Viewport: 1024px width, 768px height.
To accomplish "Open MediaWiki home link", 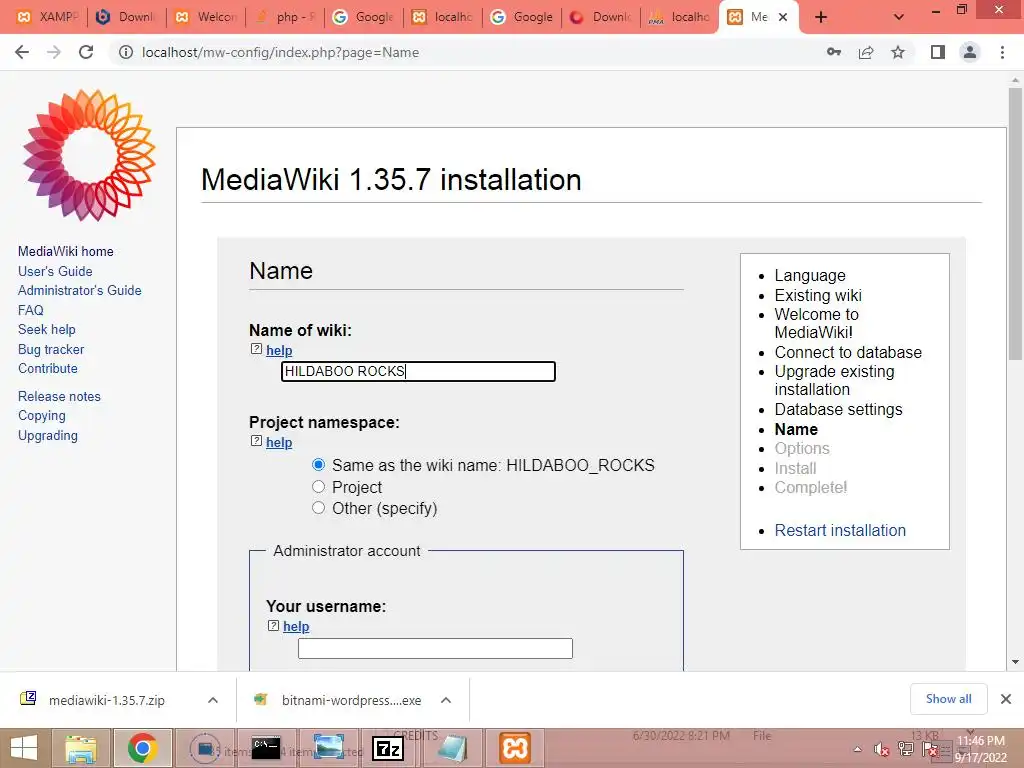I will [x=65, y=251].
